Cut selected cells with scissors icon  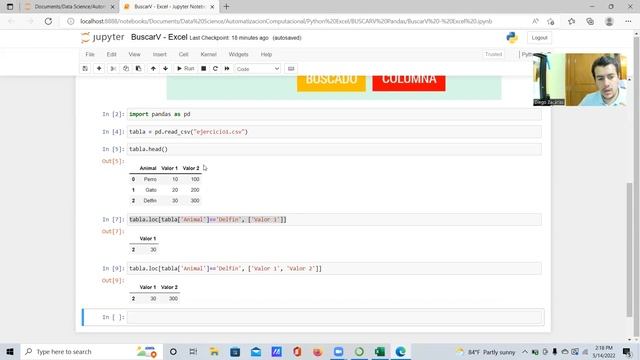(x=113, y=69)
